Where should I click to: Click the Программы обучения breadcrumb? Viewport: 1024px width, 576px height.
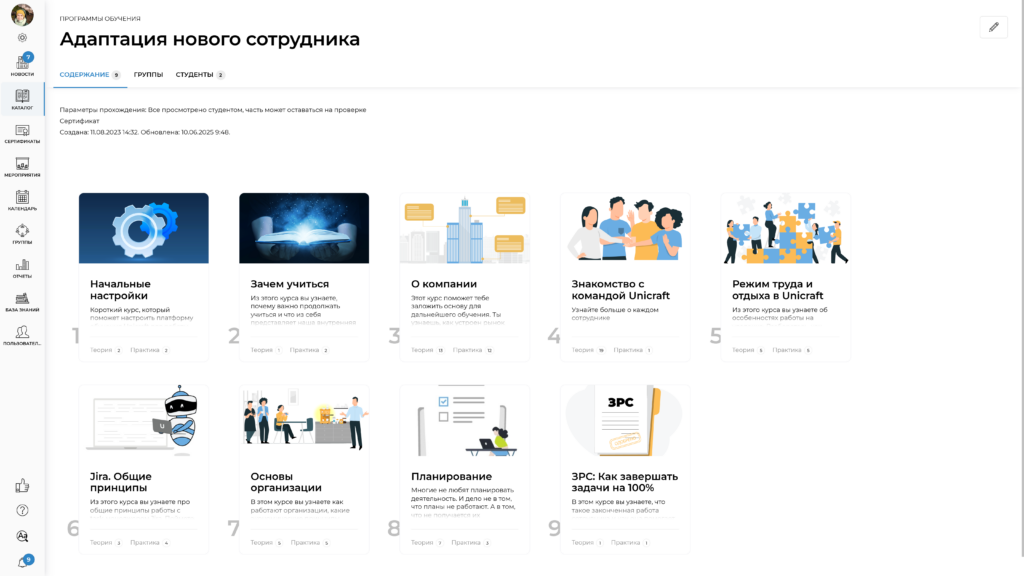(100, 19)
